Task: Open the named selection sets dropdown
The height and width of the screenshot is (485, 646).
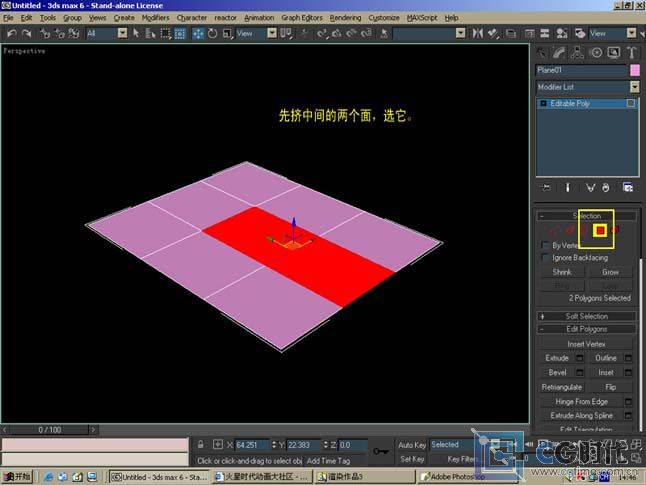Action: [x=461, y=33]
